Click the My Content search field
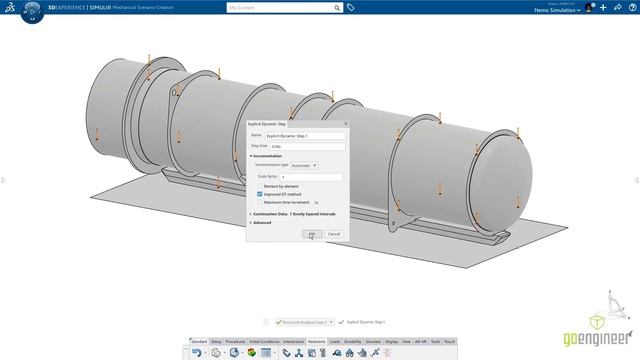 280,8
